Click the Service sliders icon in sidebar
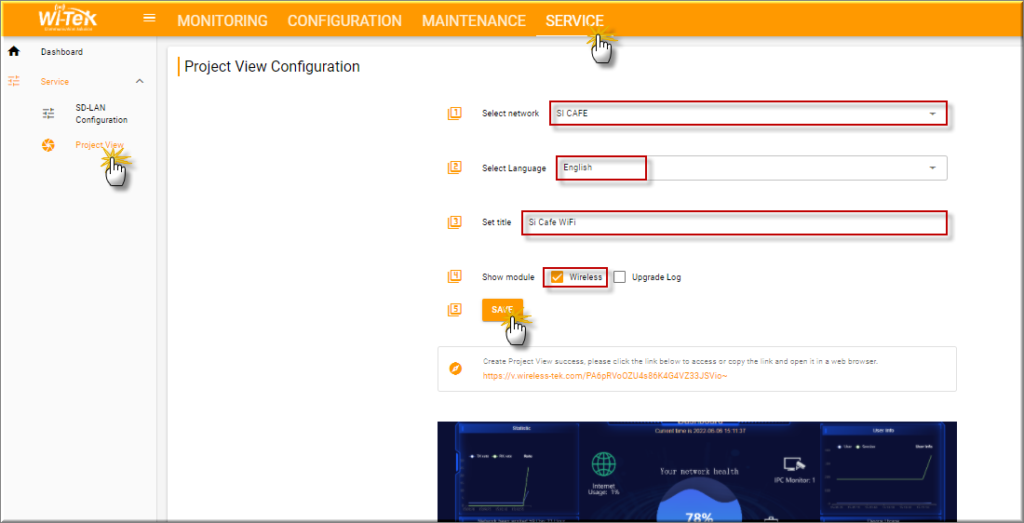Viewport: 1024px width, 523px height. (14, 81)
